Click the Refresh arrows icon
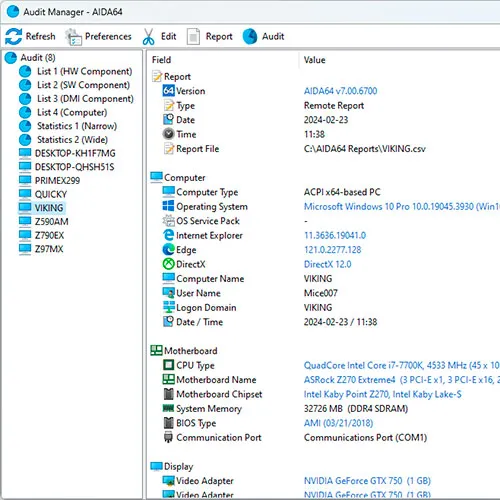This screenshot has height=500, width=500. point(13,36)
